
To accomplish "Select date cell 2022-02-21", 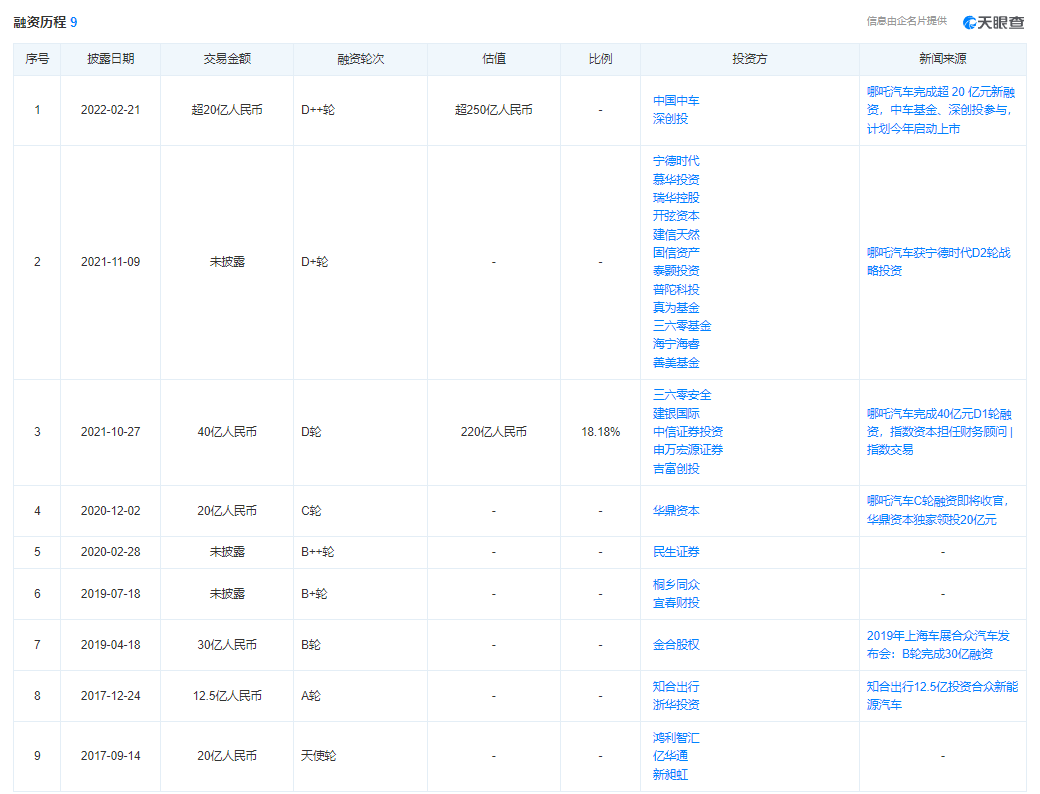I will tap(111, 110).
